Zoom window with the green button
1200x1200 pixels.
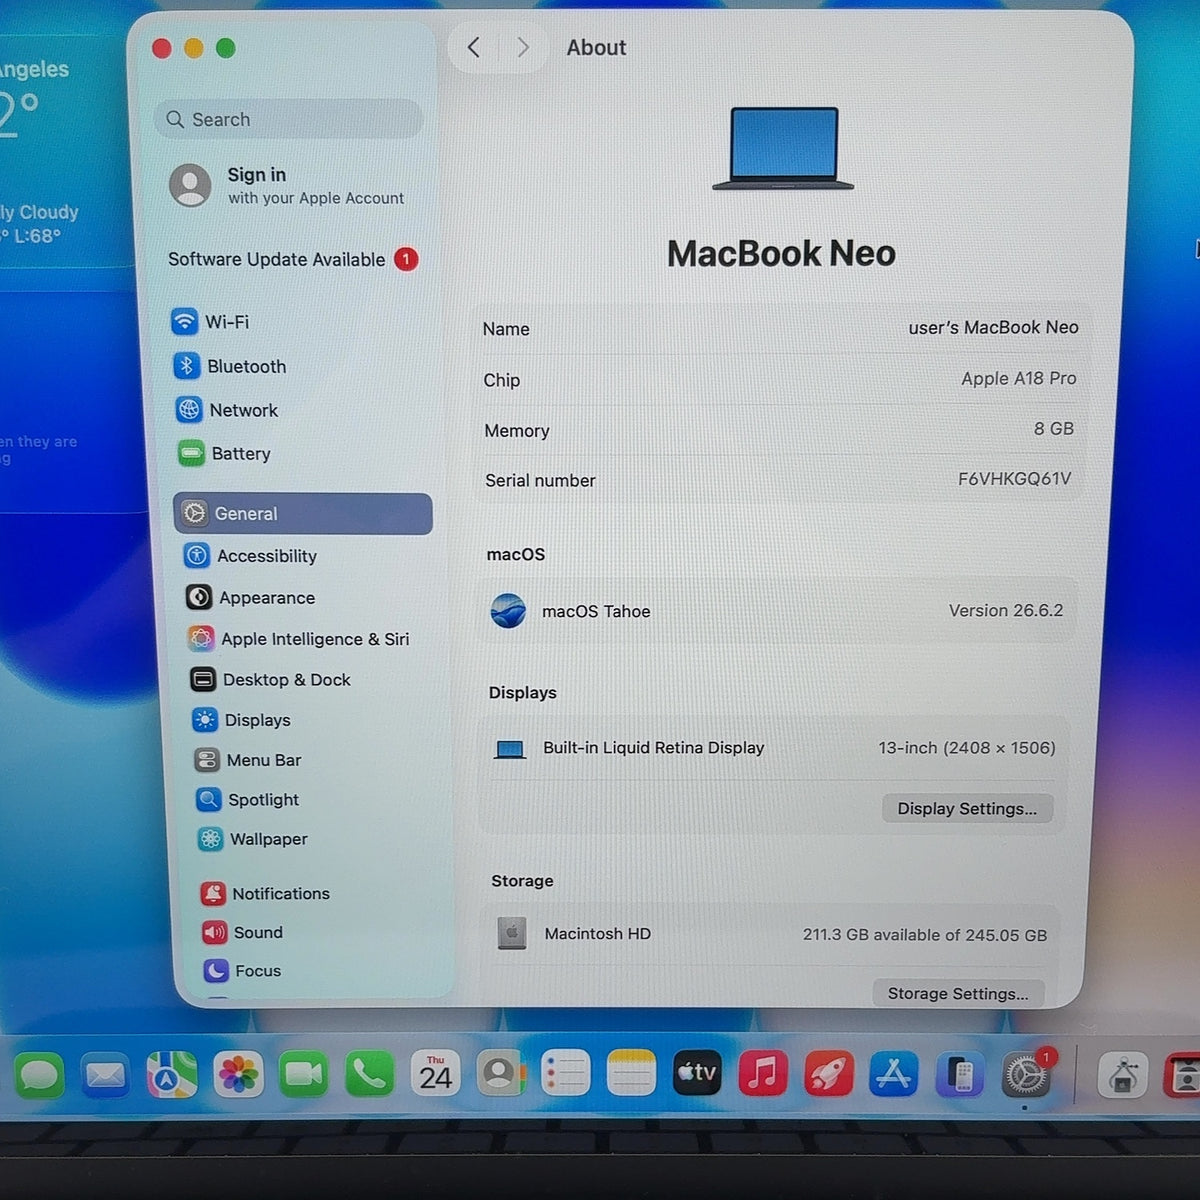pos(226,48)
